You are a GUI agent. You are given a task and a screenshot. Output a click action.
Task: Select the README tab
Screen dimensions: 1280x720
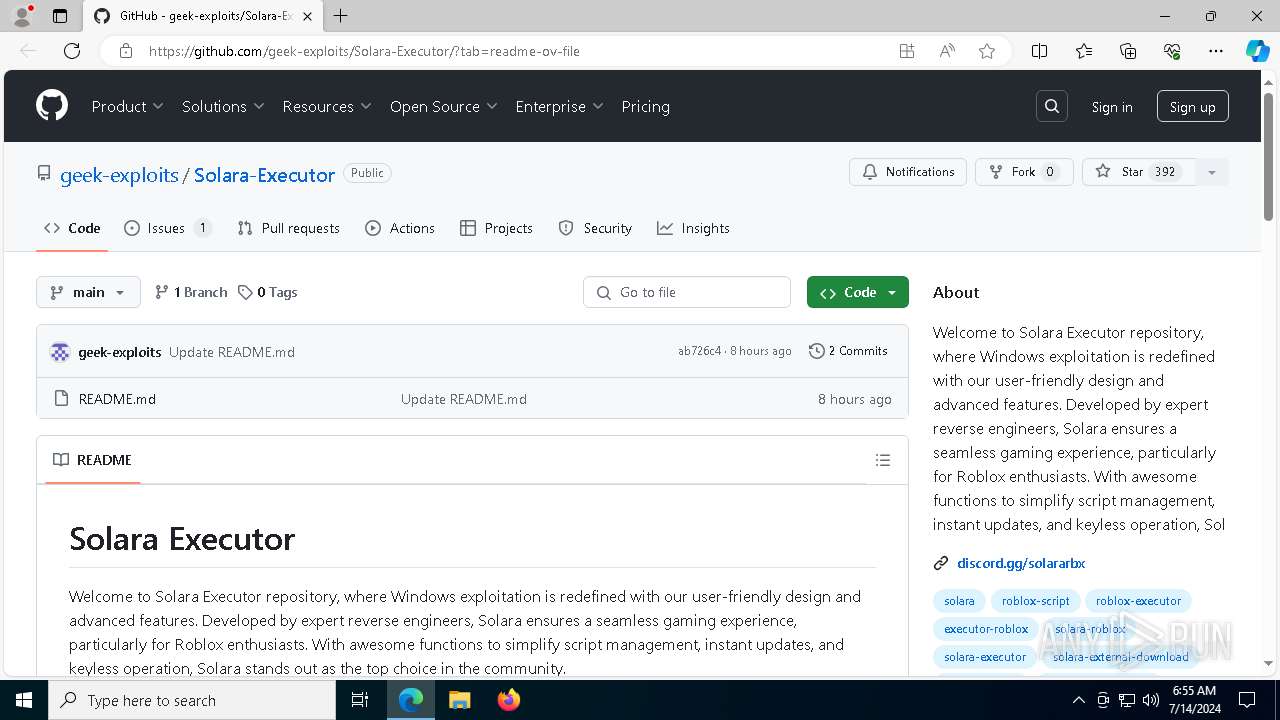pyautogui.click(x=92, y=460)
